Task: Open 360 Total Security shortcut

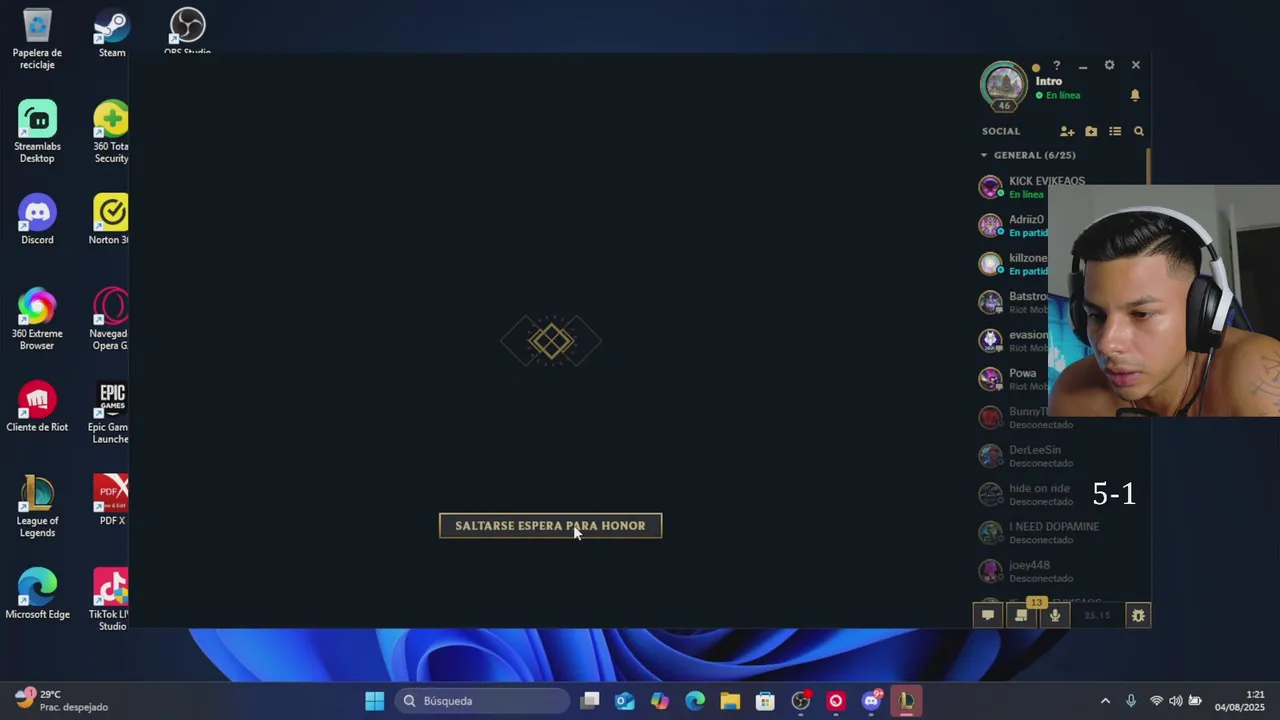Action: 111,132
